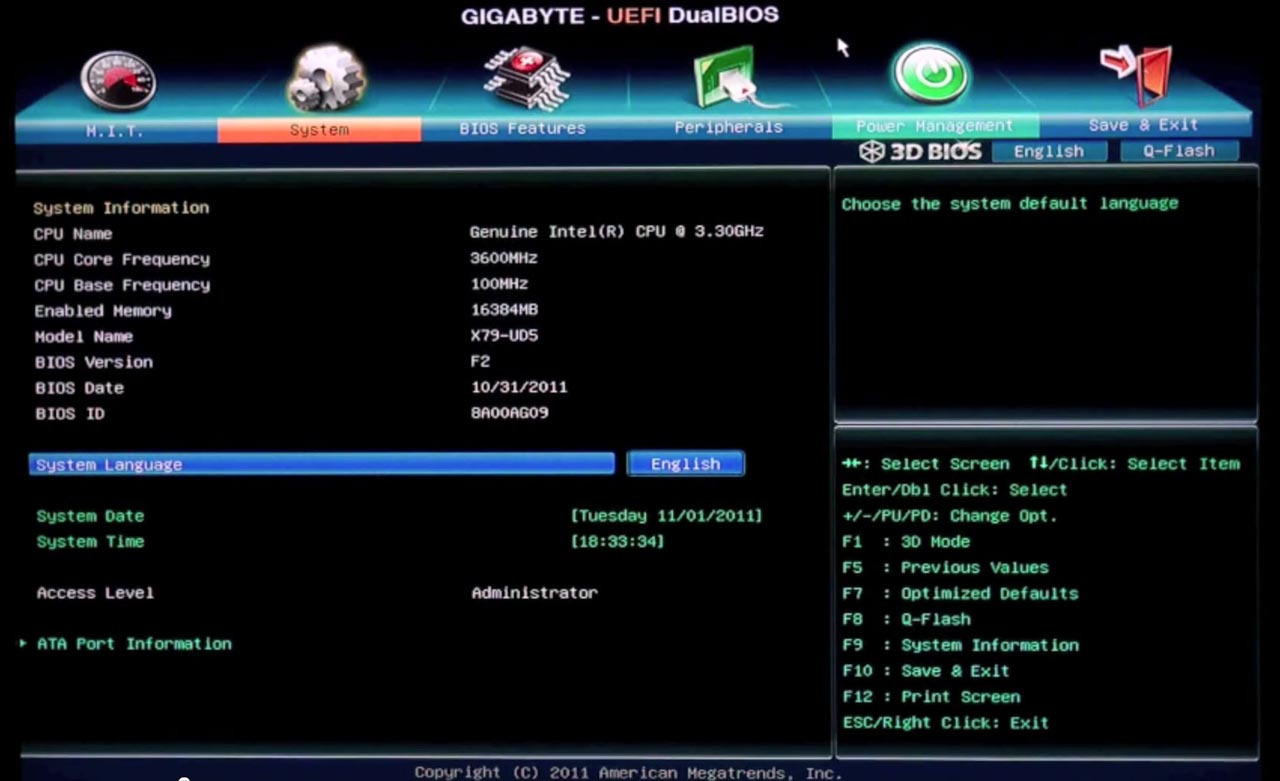Click the 3600MHz value

(504, 258)
